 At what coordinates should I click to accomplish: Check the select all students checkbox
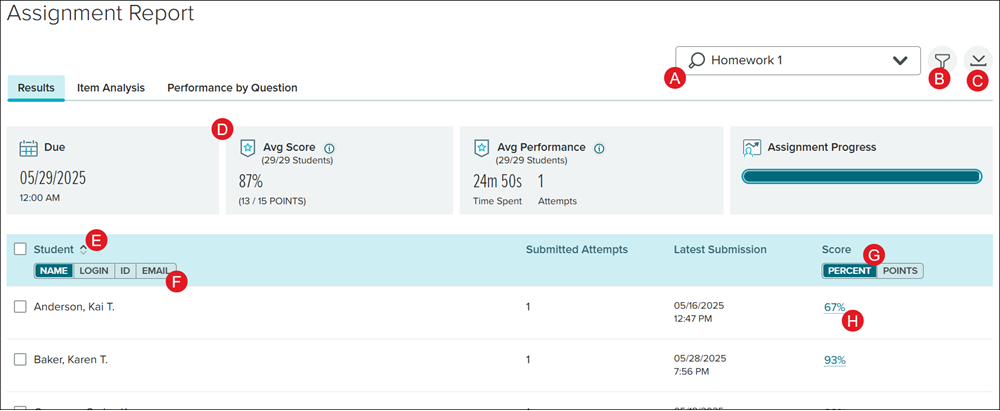[20, 249]
